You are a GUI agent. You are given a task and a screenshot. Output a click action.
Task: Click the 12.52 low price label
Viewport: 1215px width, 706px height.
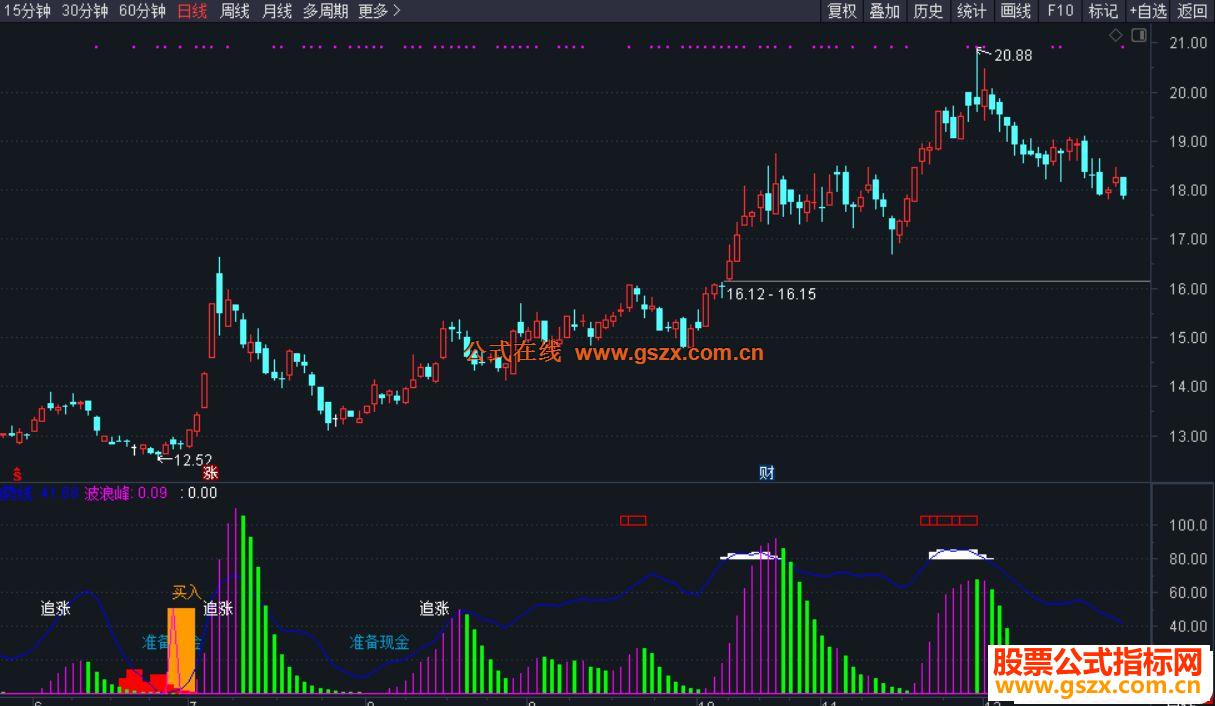(193, 460)
